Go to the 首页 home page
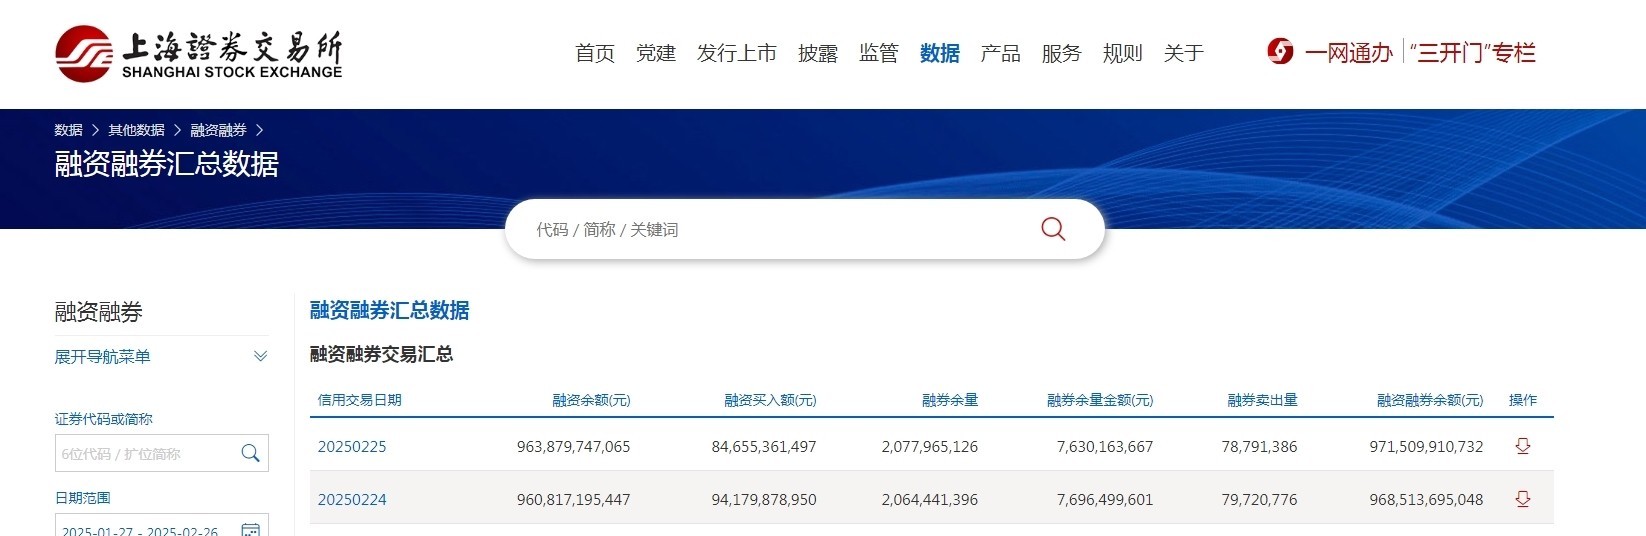1646x536 pixels. pos(595,53)
